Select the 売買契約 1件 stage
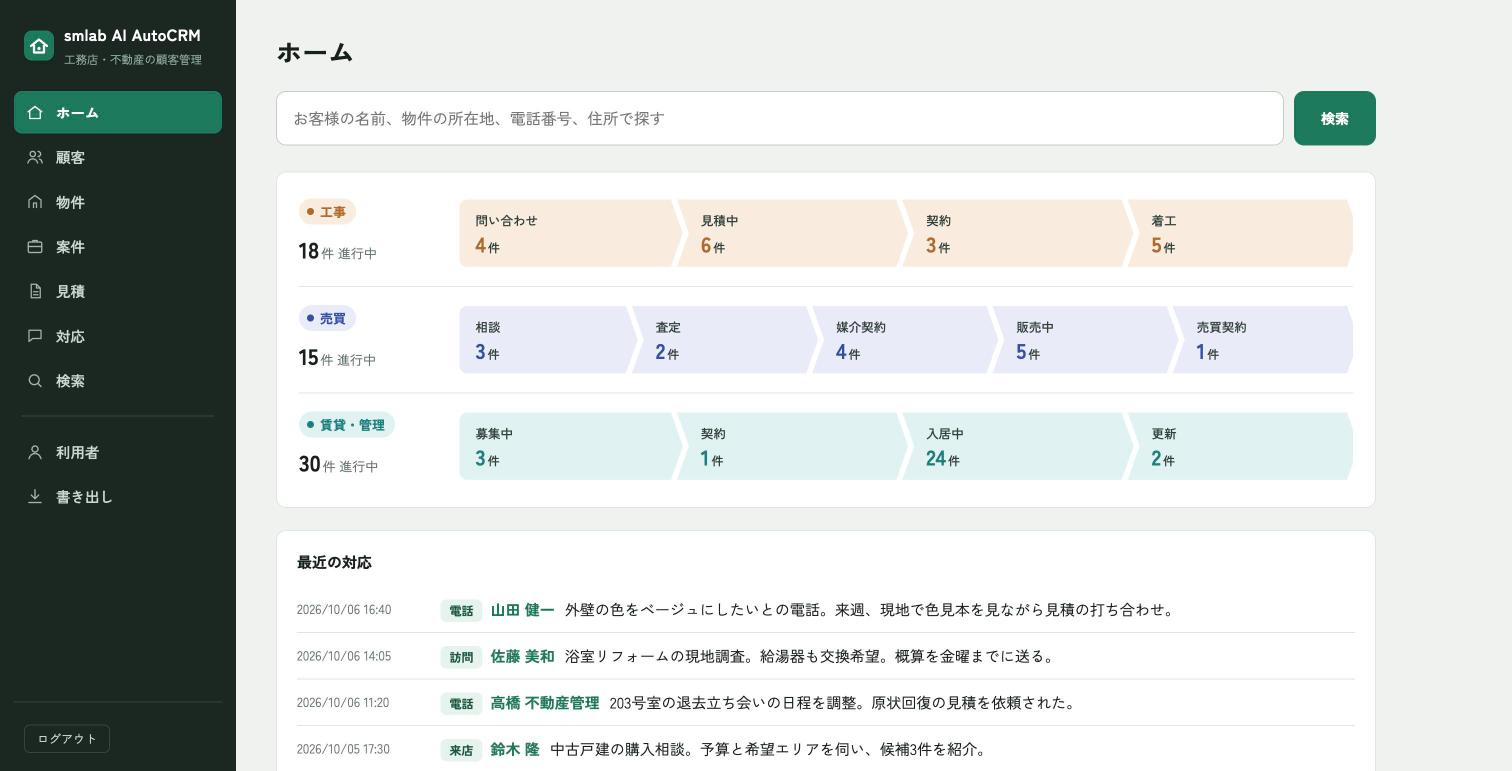Screen dimensions: 1512x771 pos(1264,340)
